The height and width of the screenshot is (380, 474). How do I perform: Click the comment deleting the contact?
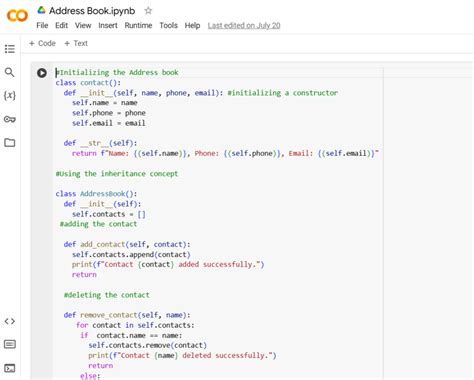[x=107, y=295]
